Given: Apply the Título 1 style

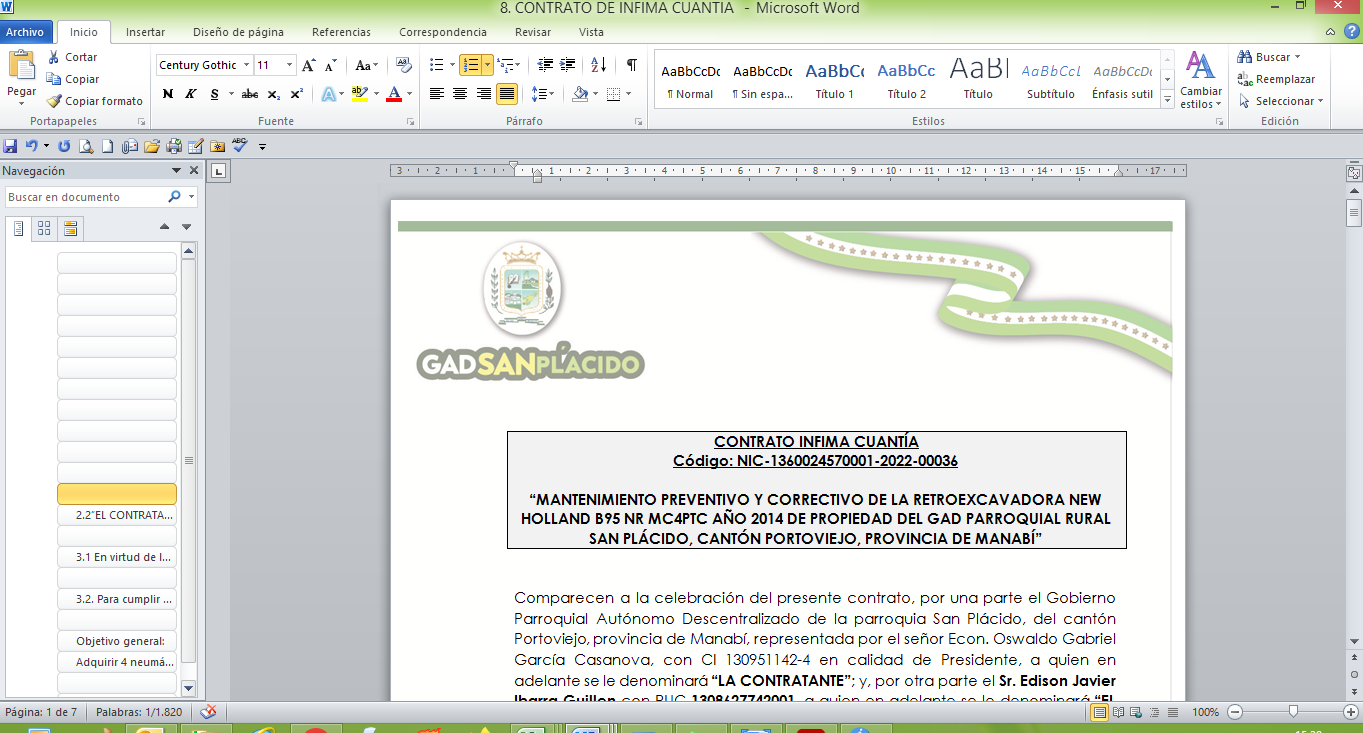Looking at the screenshot, I should pos(834,81).
